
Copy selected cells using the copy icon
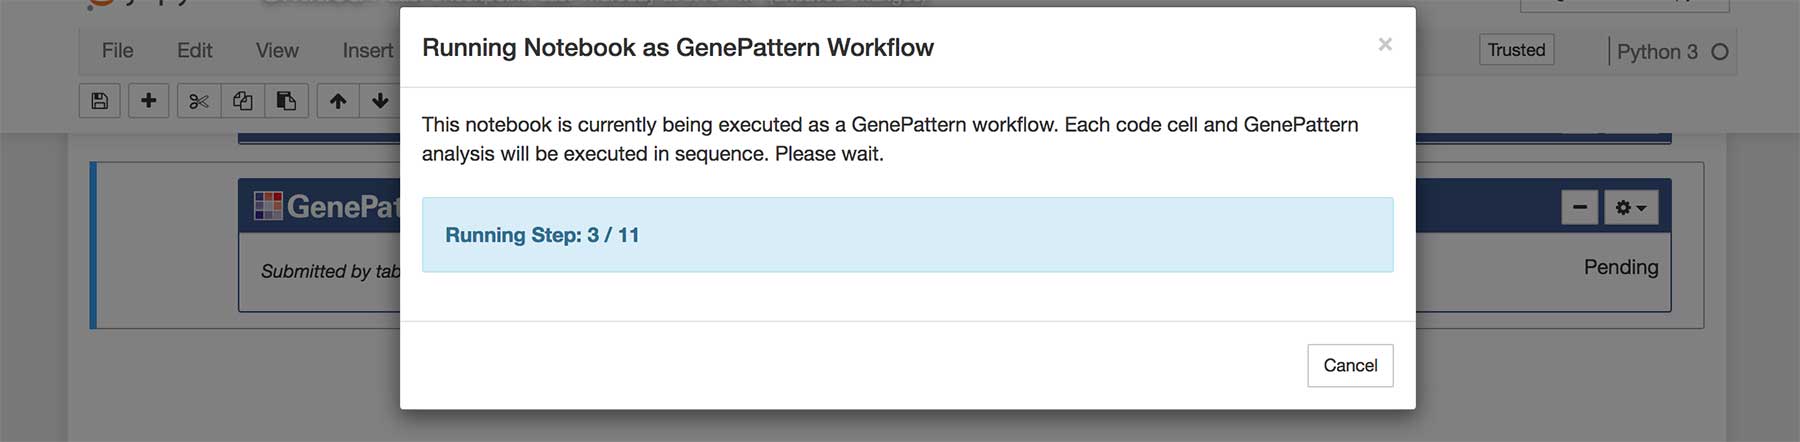tap(242, 101)
